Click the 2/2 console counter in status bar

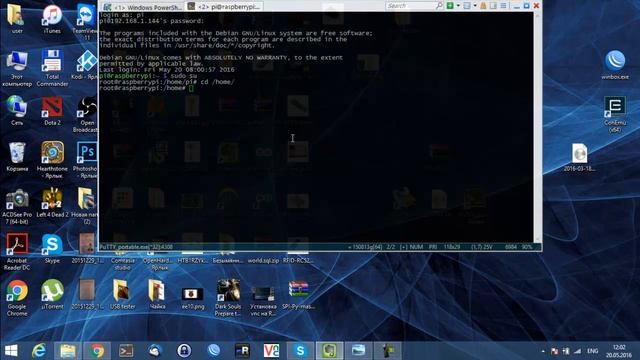(x=391, y=247)
